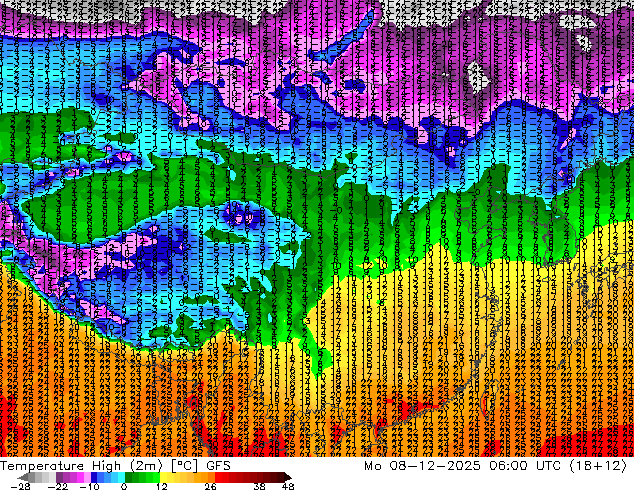
Task: Click the dark green legend swatch after 0
Action: [129, 477]
